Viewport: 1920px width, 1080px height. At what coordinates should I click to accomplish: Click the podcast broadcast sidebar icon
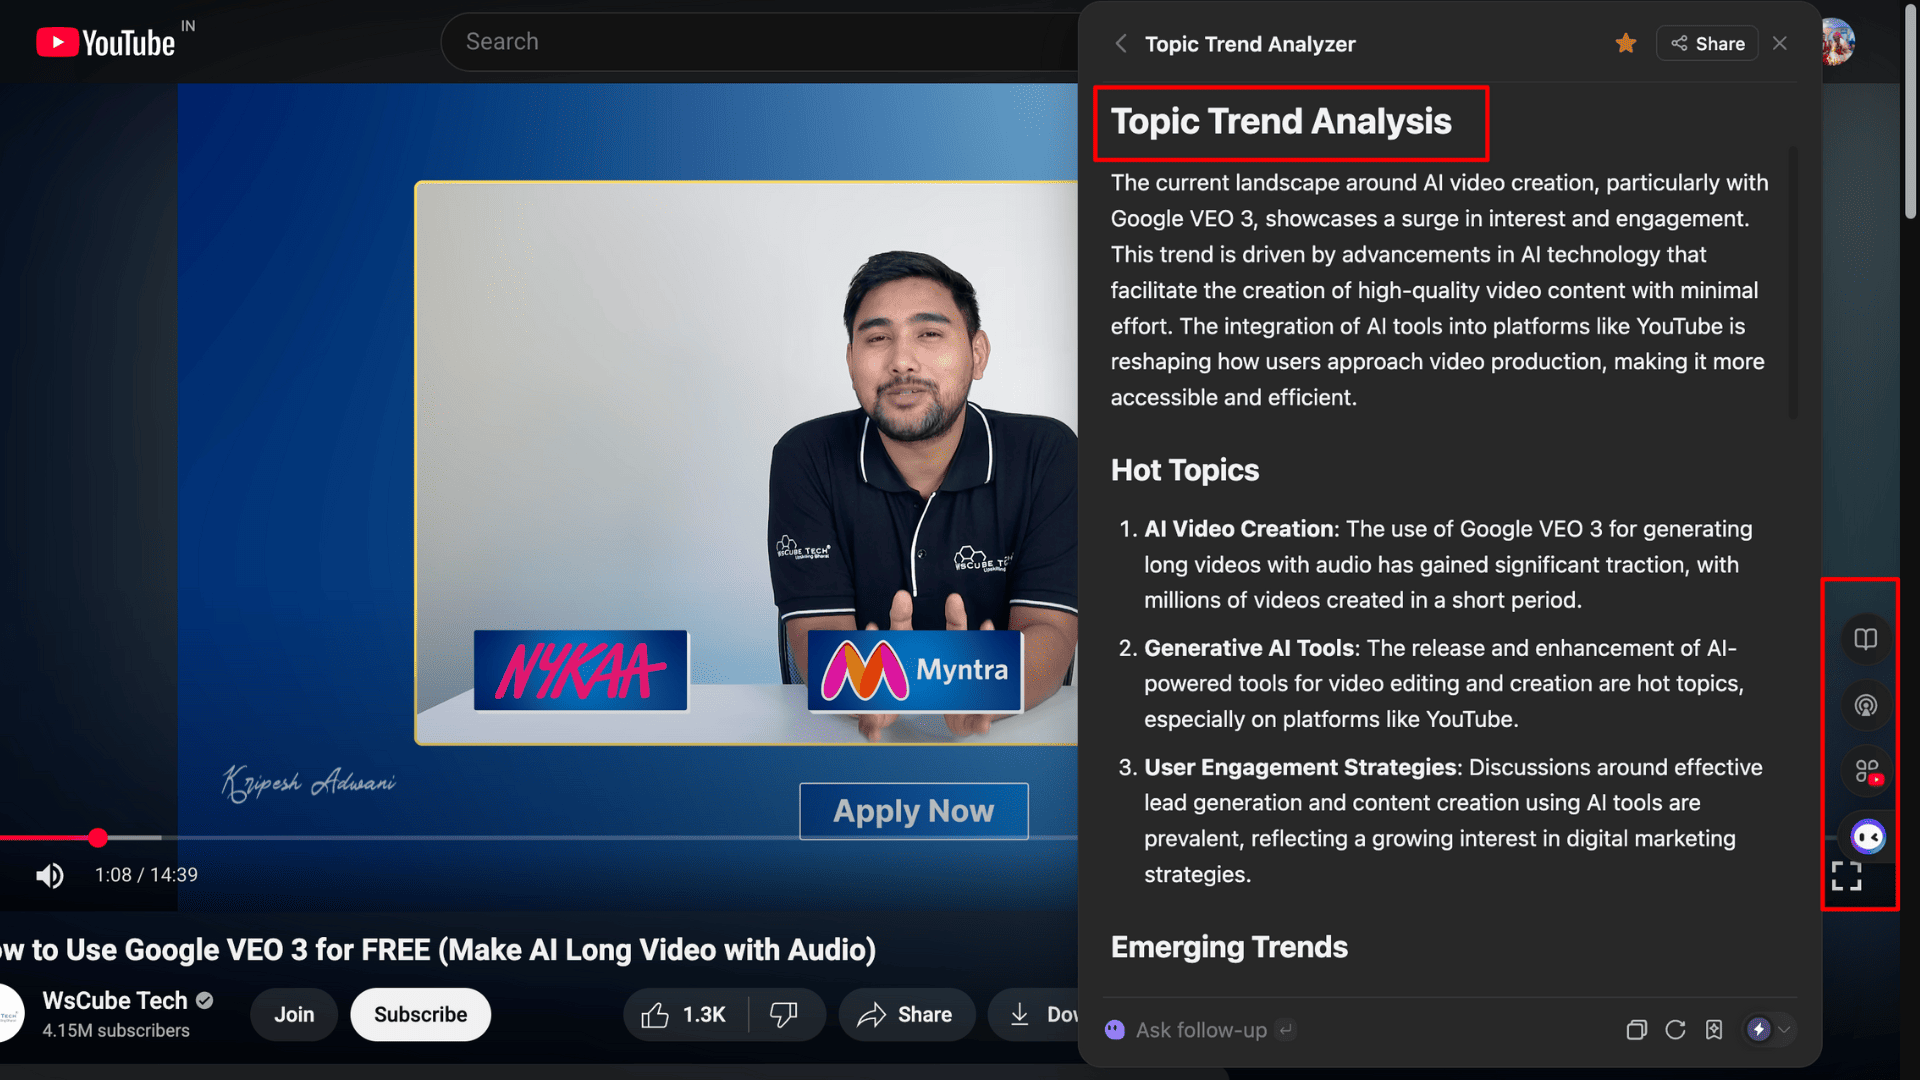(x=1865, y=705)
